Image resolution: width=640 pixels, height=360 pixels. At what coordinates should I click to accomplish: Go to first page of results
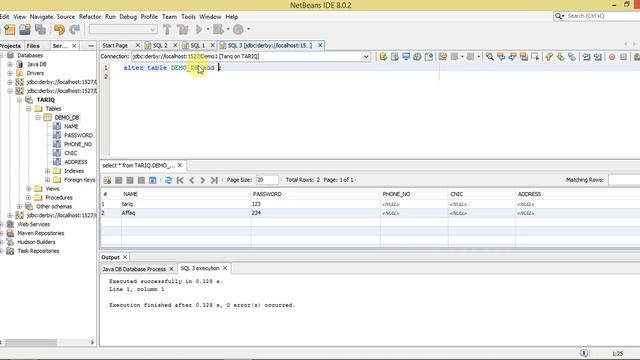tap(180, 180)
